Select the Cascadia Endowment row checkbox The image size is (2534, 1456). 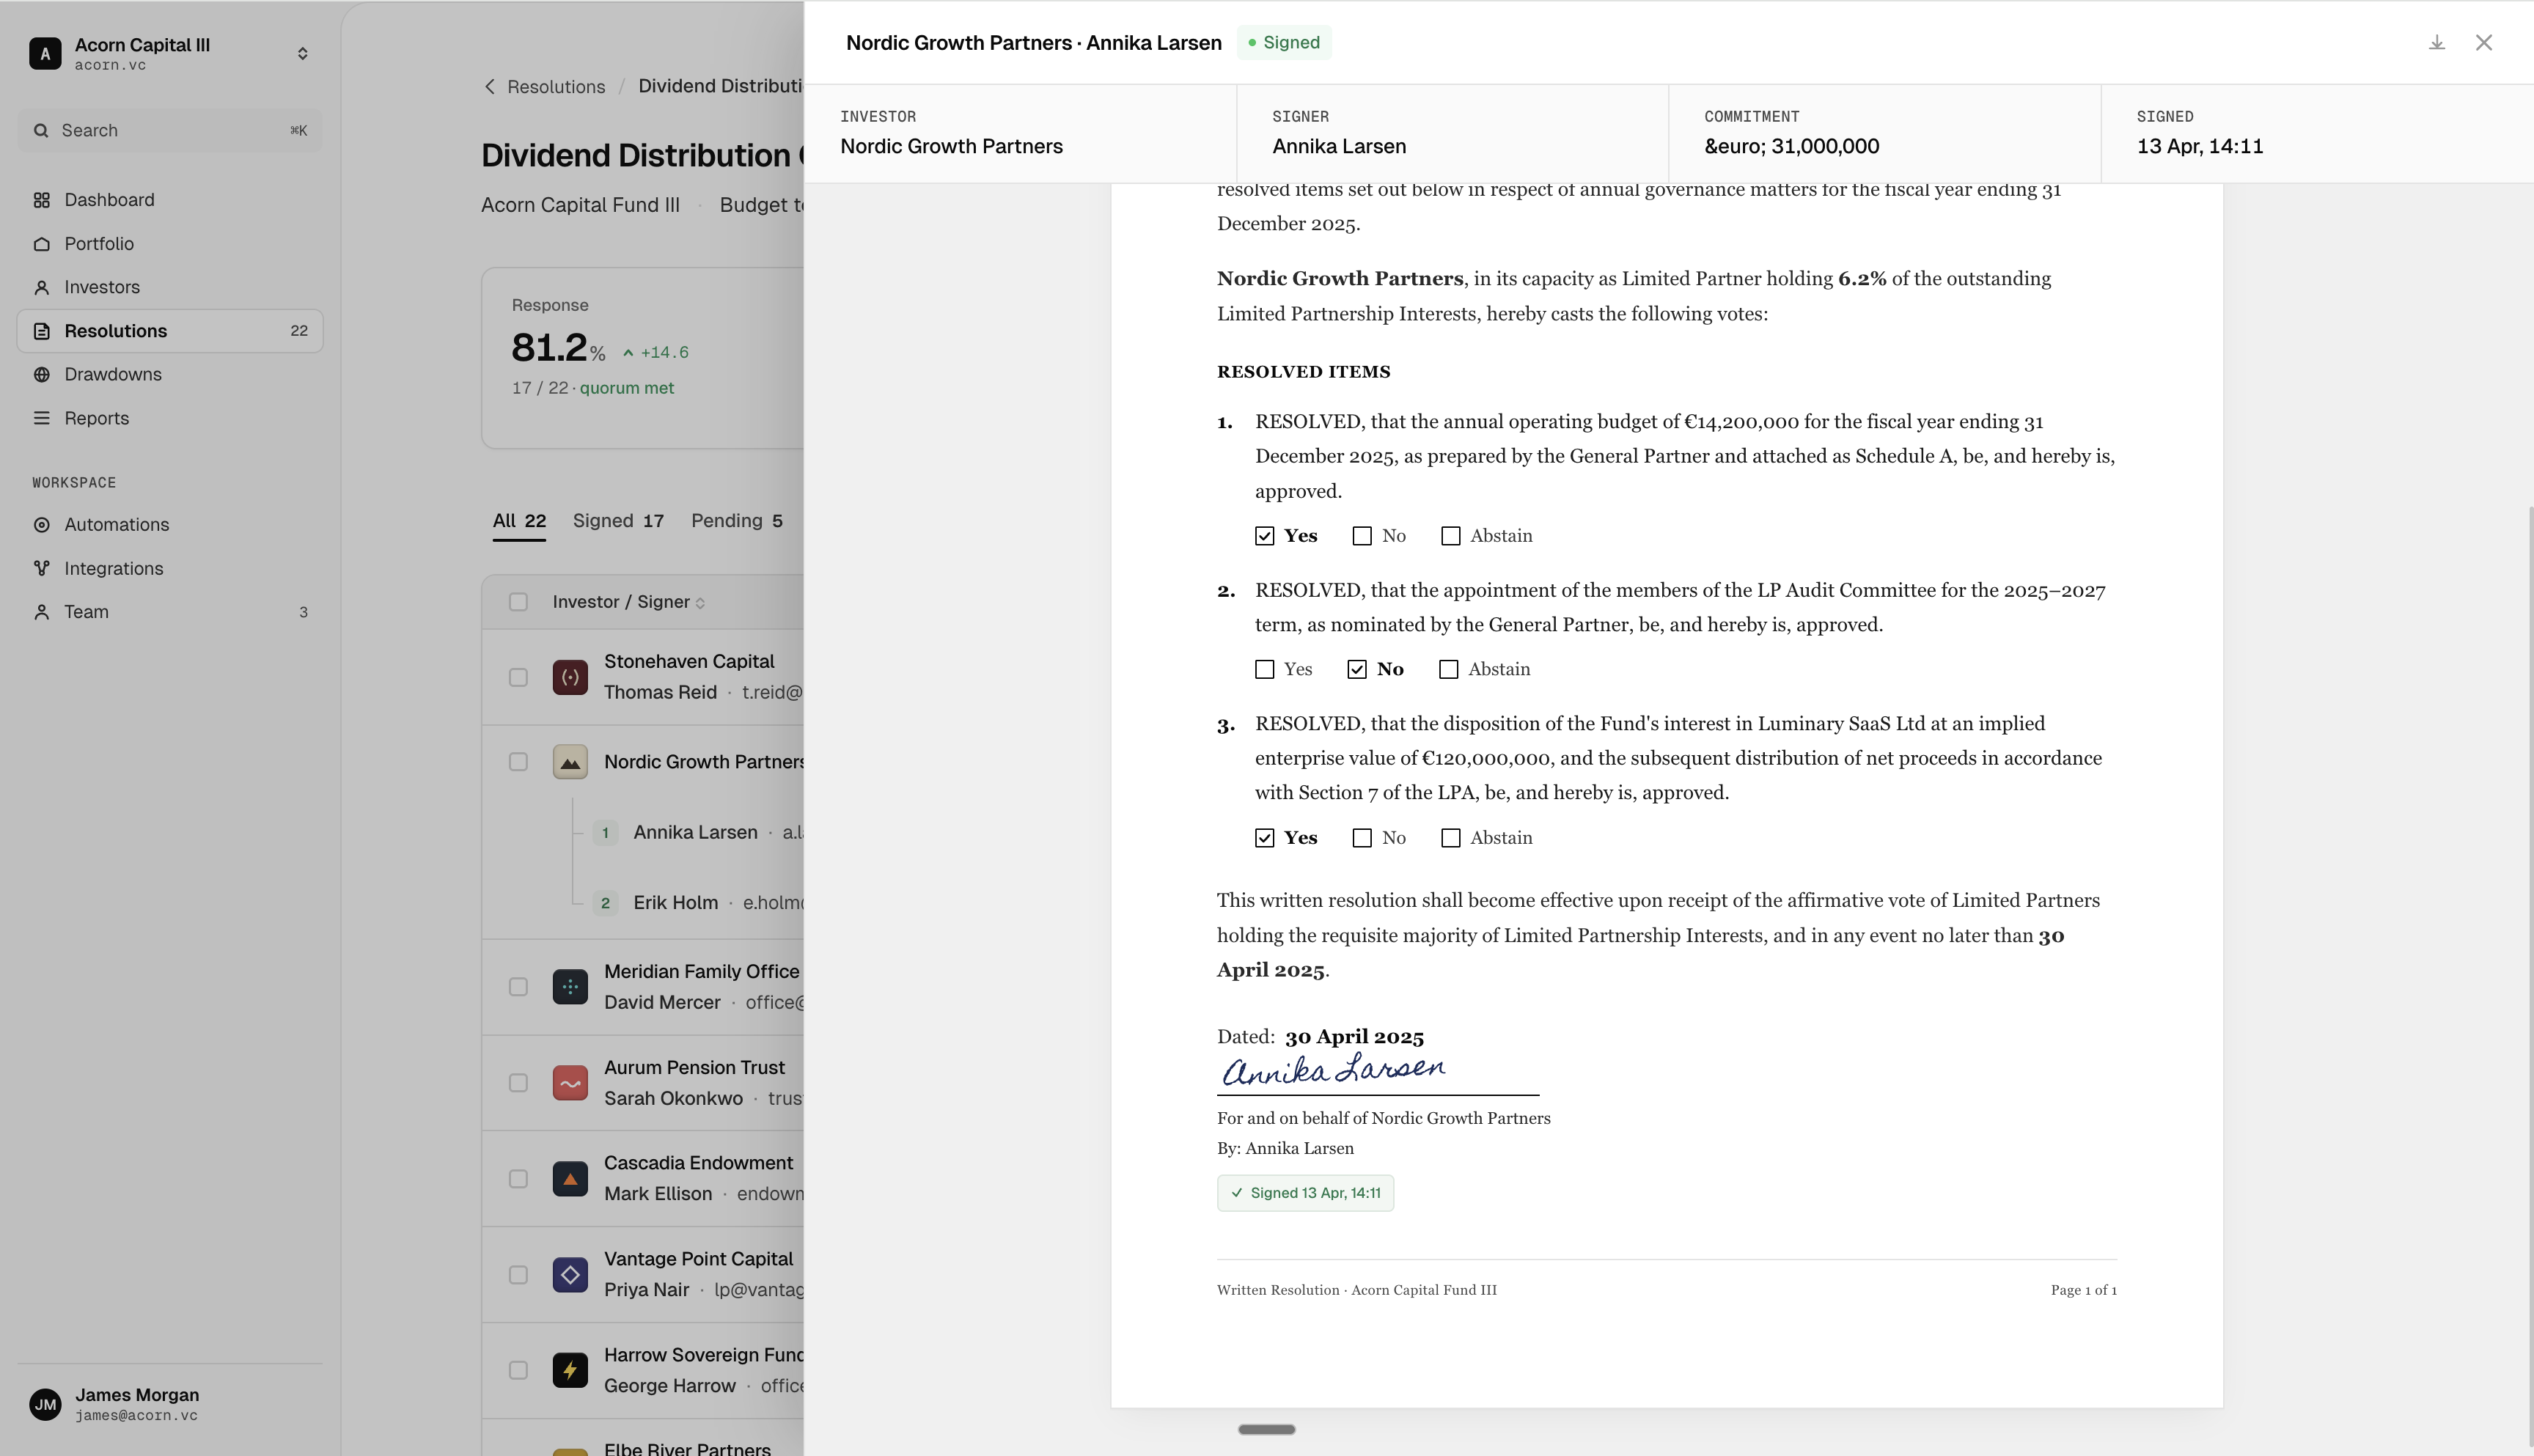click(x=518, y=1179)
